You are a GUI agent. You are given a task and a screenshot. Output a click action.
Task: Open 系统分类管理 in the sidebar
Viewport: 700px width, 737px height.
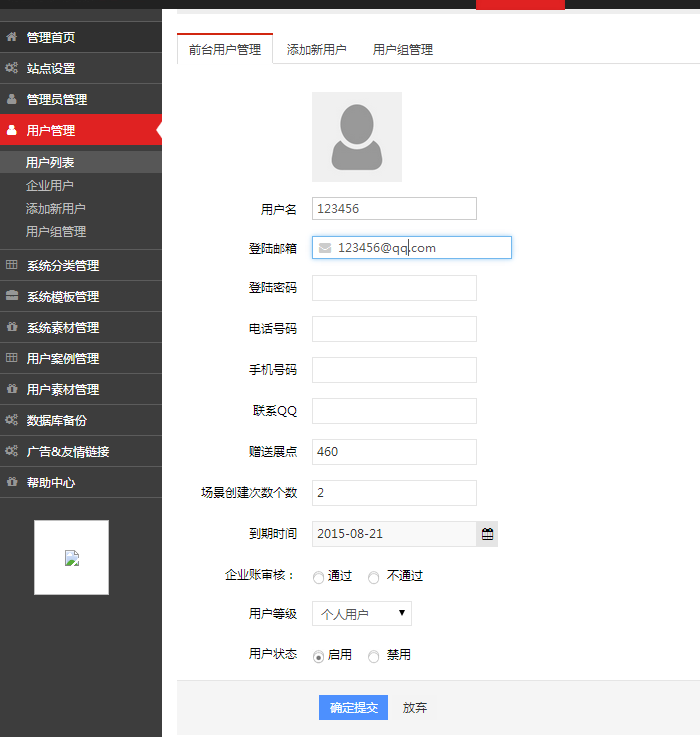81,265
